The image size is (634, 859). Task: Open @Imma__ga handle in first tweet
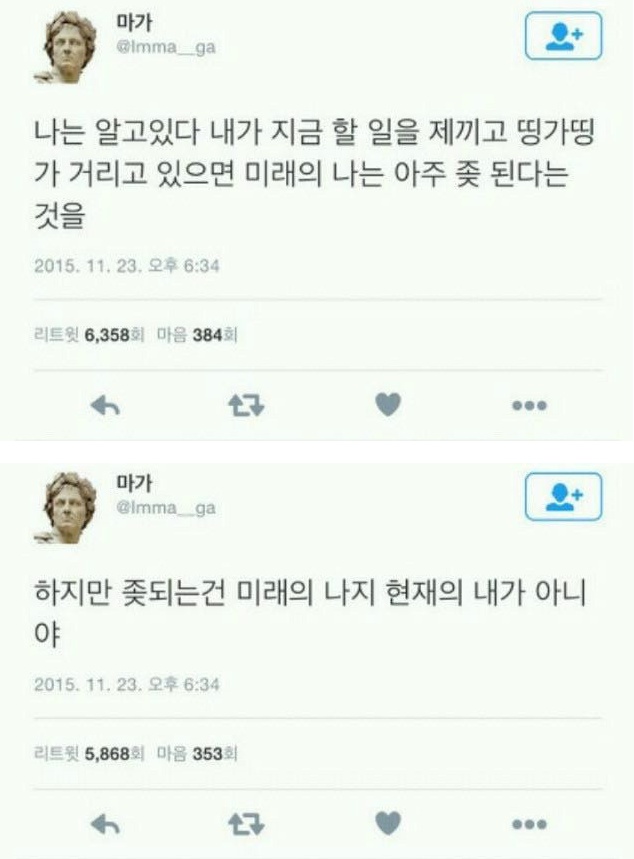coord(165,48)
